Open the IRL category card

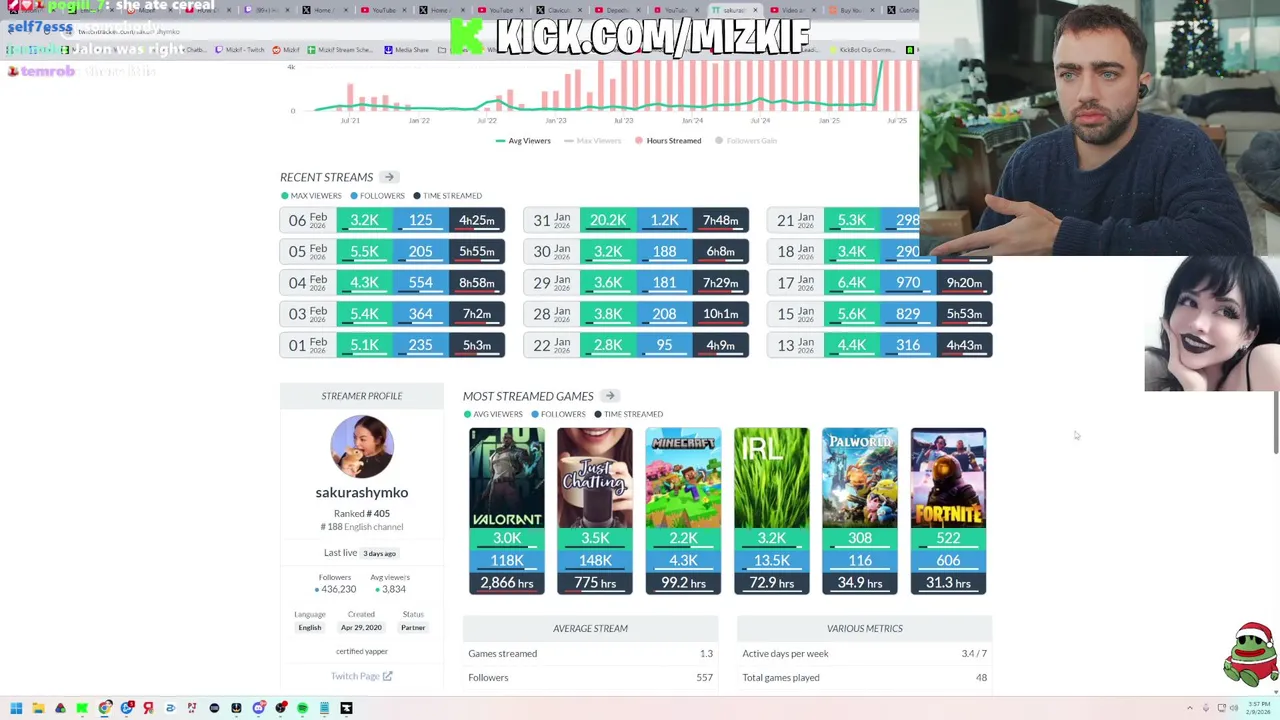771,511
